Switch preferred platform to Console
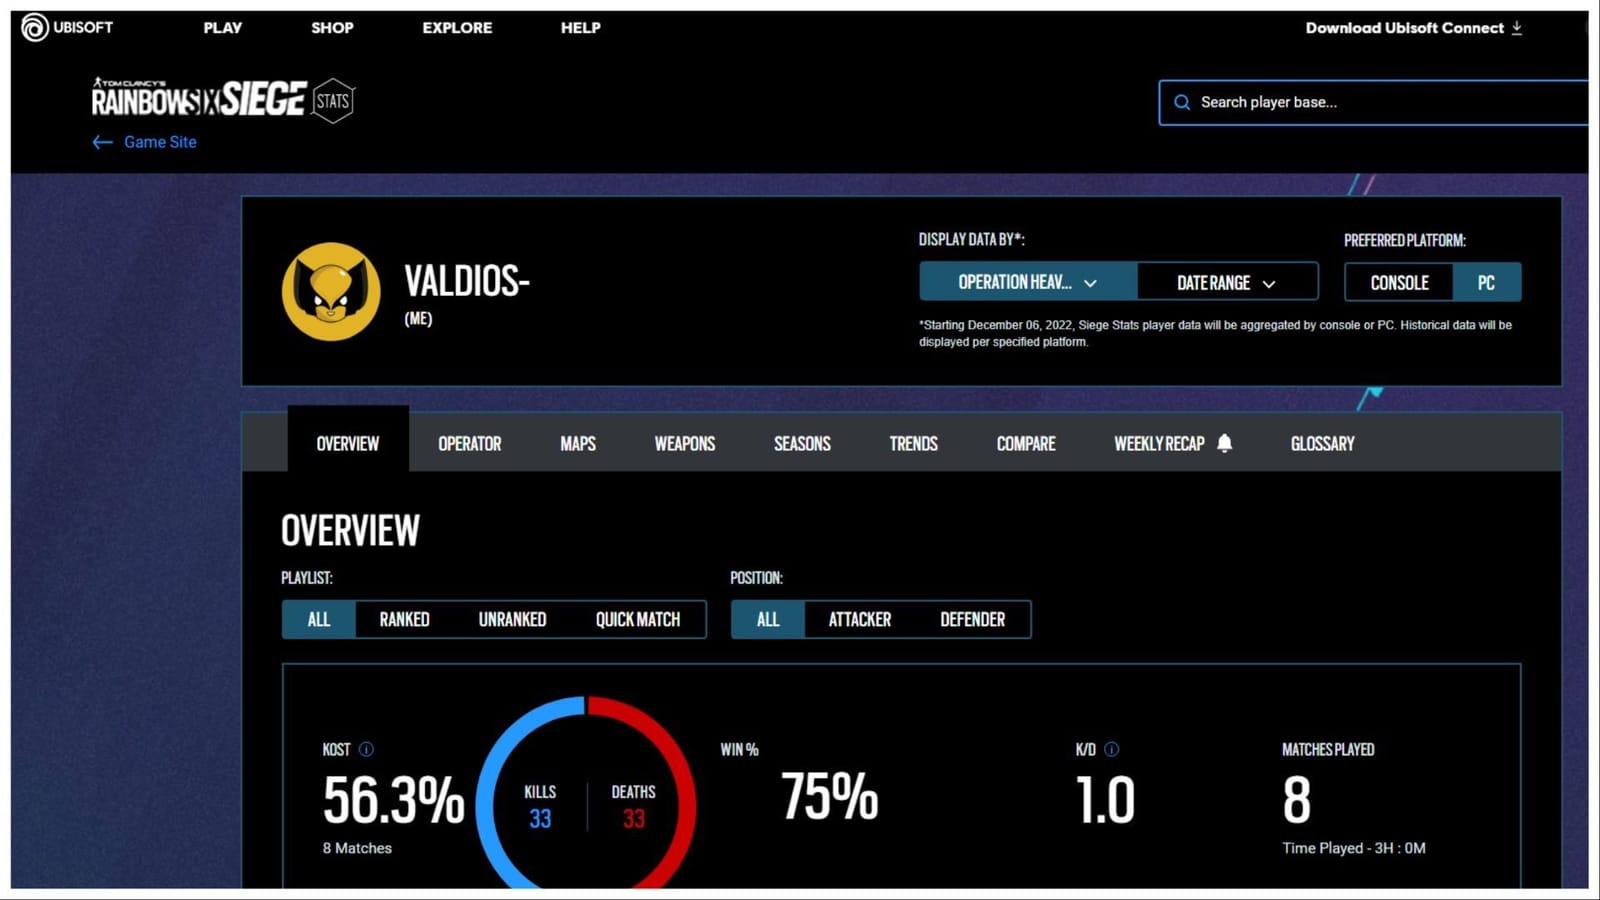 (1398, 282)
